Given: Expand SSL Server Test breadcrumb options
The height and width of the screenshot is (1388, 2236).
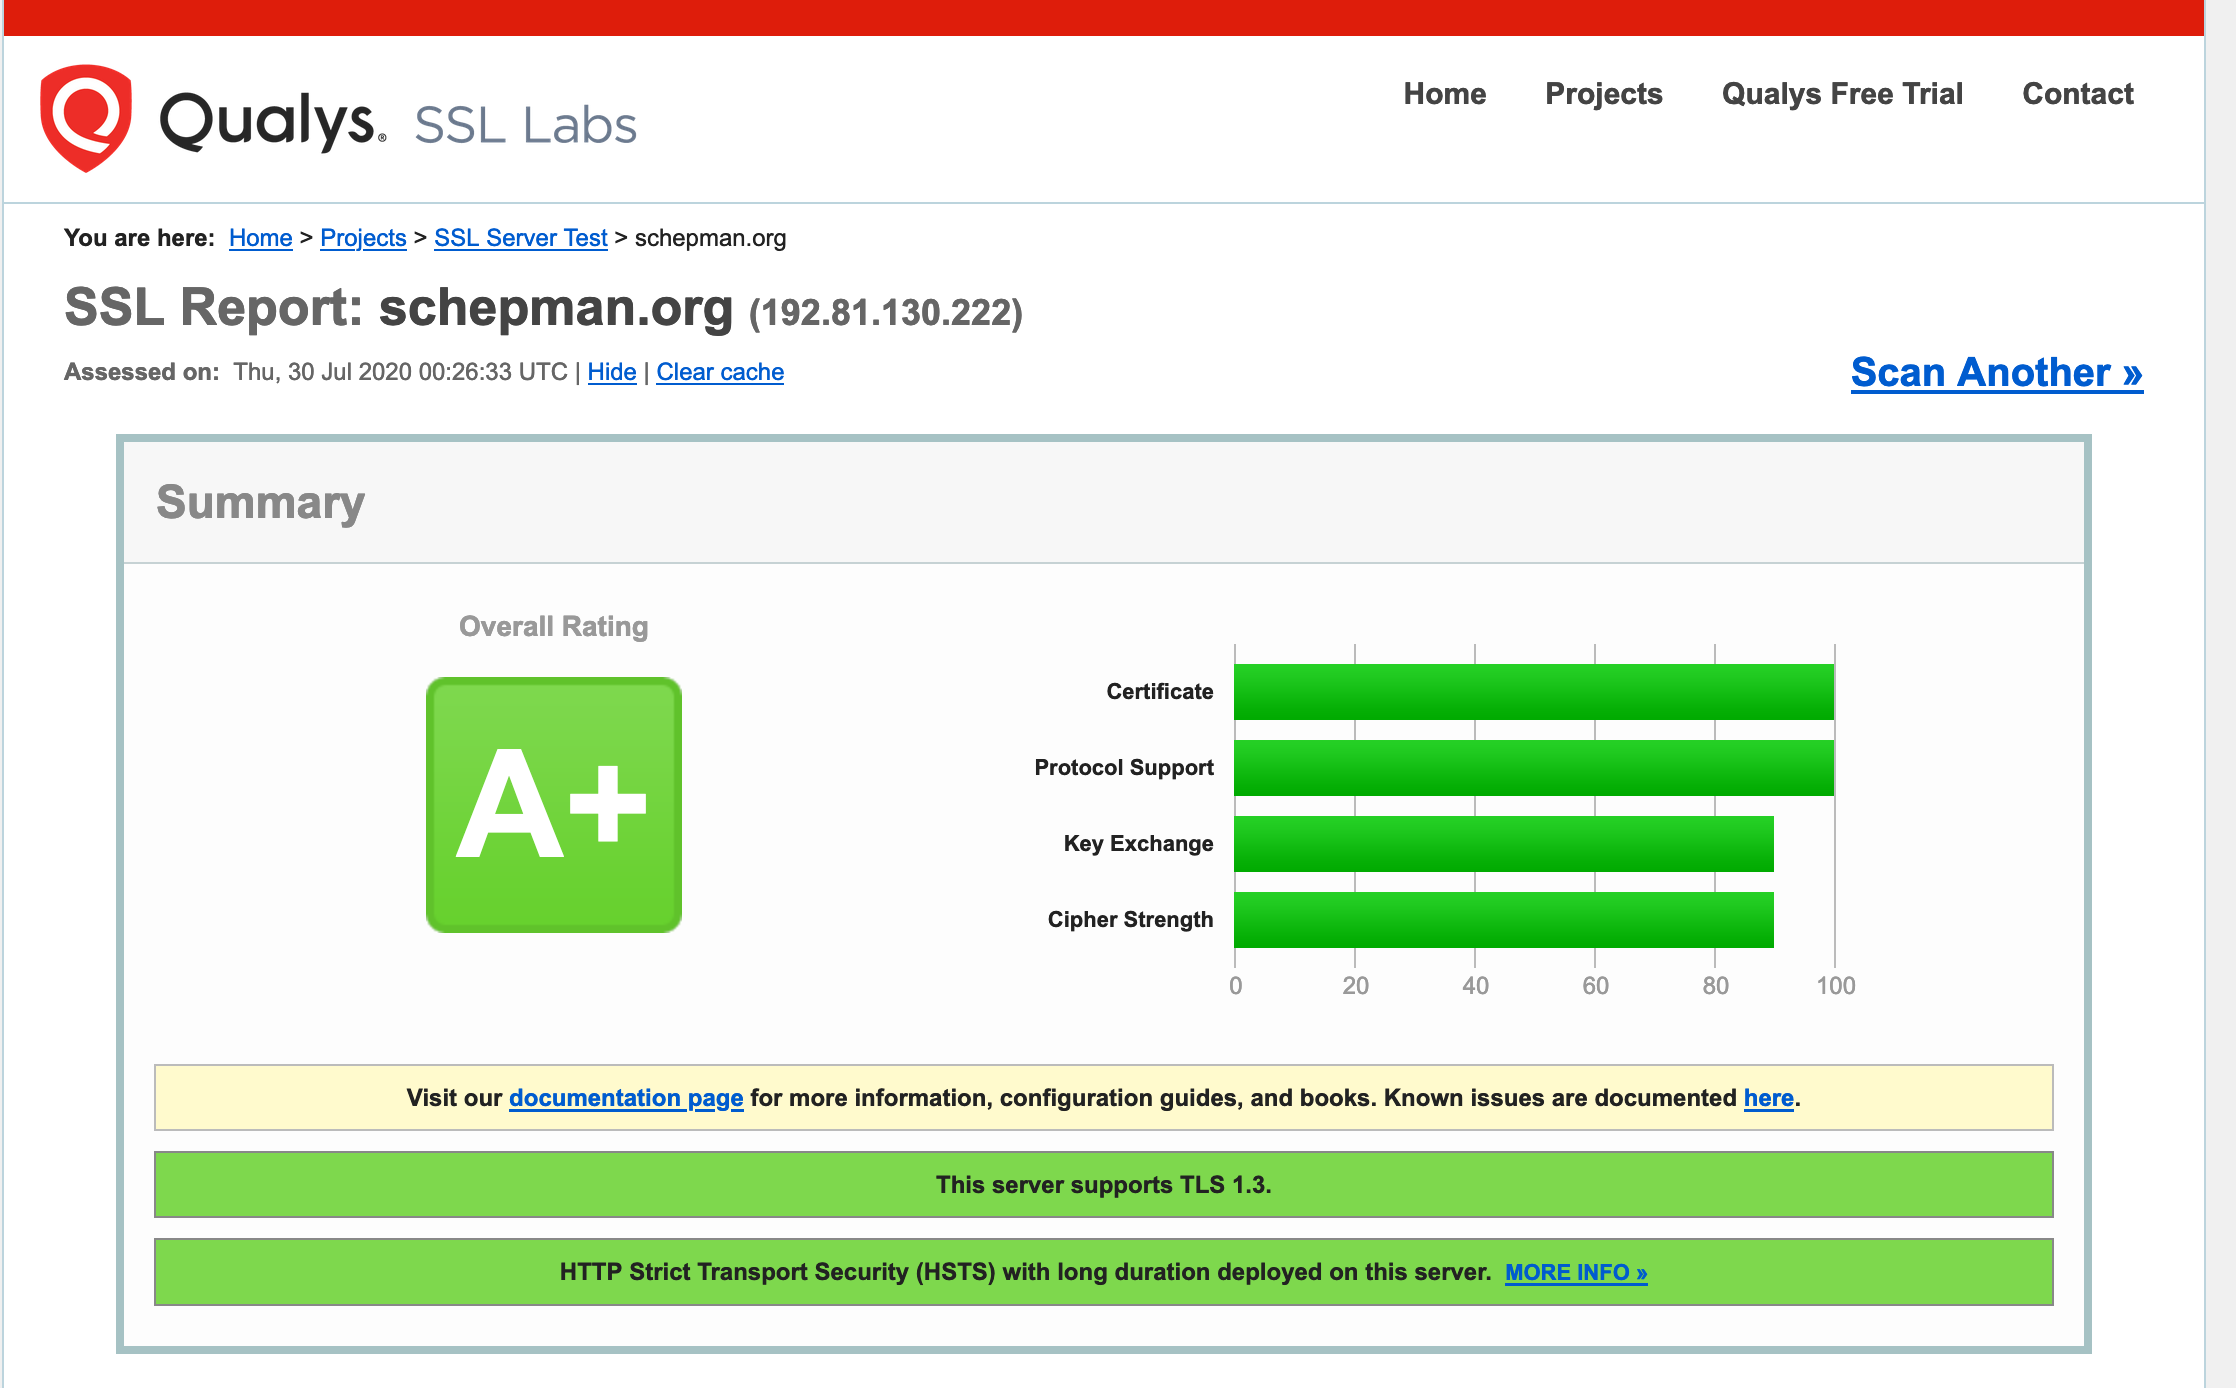Looking at the screenshot, I should click(519, 238).
